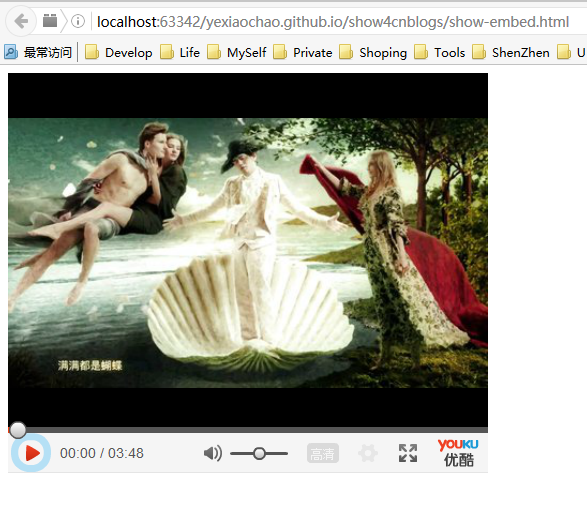Enter fullscreen with the expand icon
The width and height of the screenshot is (587, 508).
point(408,453)
